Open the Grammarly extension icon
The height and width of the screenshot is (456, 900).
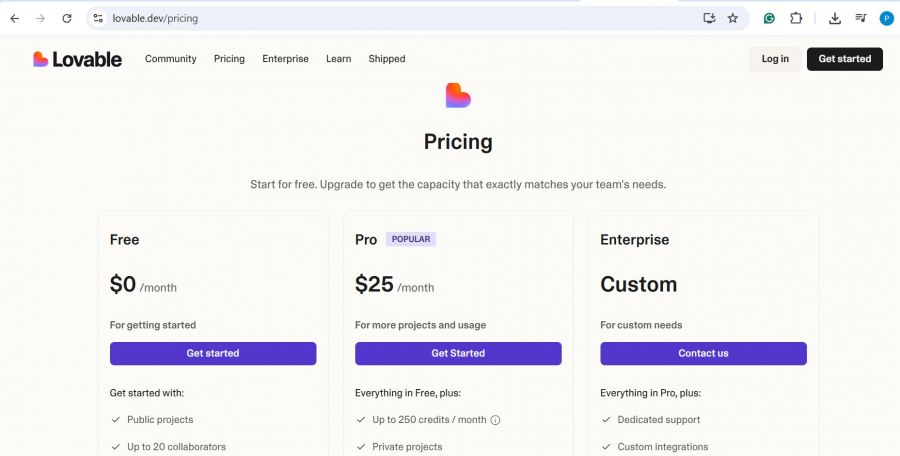(x=769, y=18)
